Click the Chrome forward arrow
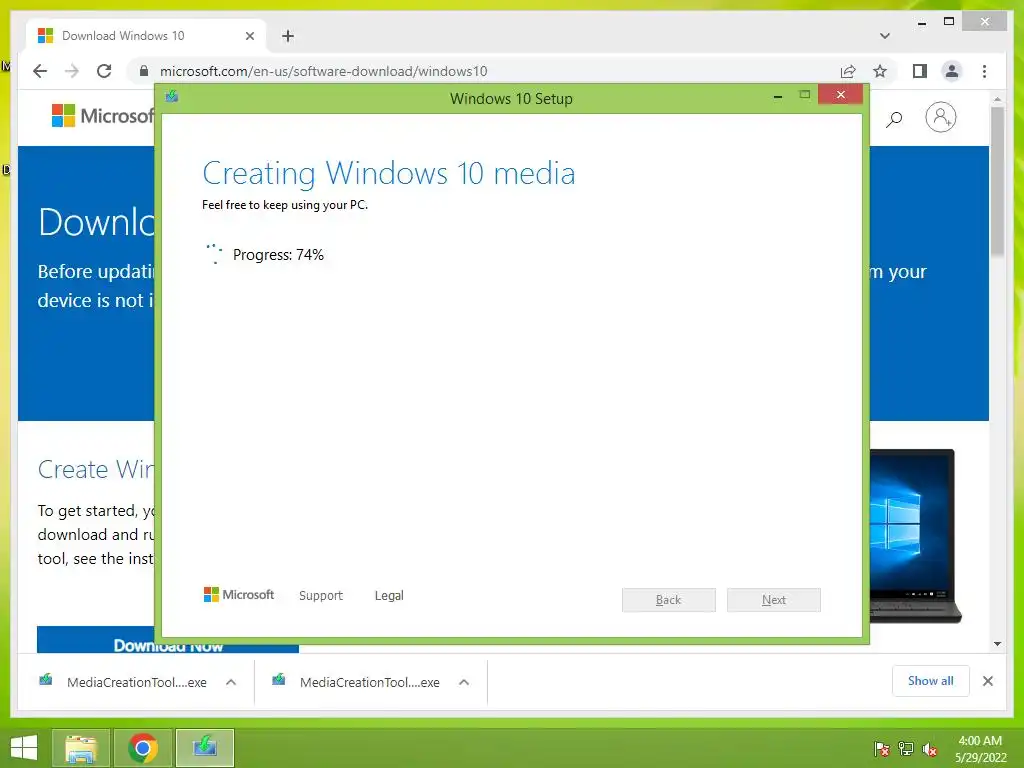 pyautogui.click(x=72, y=71)
